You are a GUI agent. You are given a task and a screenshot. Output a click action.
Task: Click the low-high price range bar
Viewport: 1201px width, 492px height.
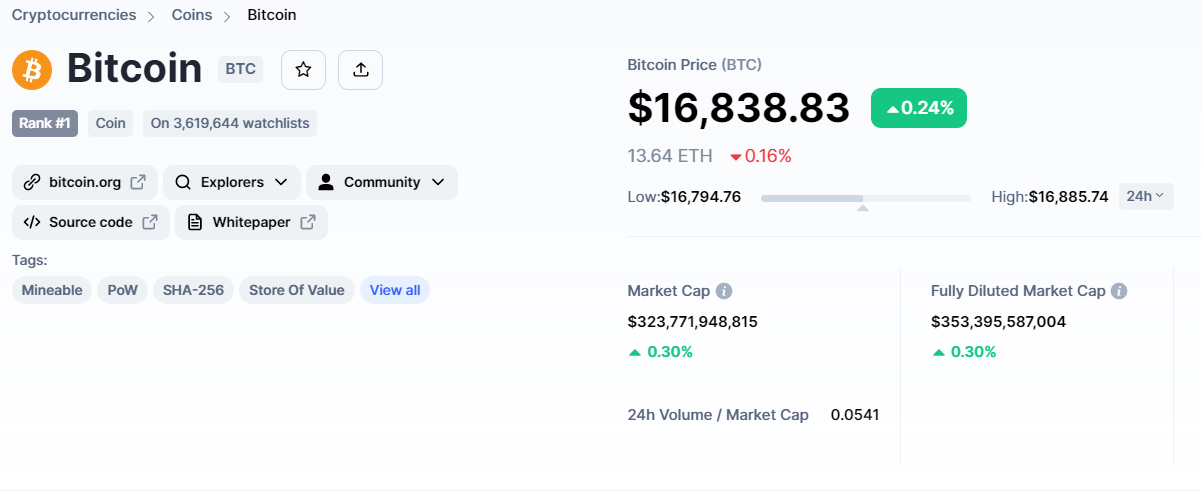click(x=866, y=198)
